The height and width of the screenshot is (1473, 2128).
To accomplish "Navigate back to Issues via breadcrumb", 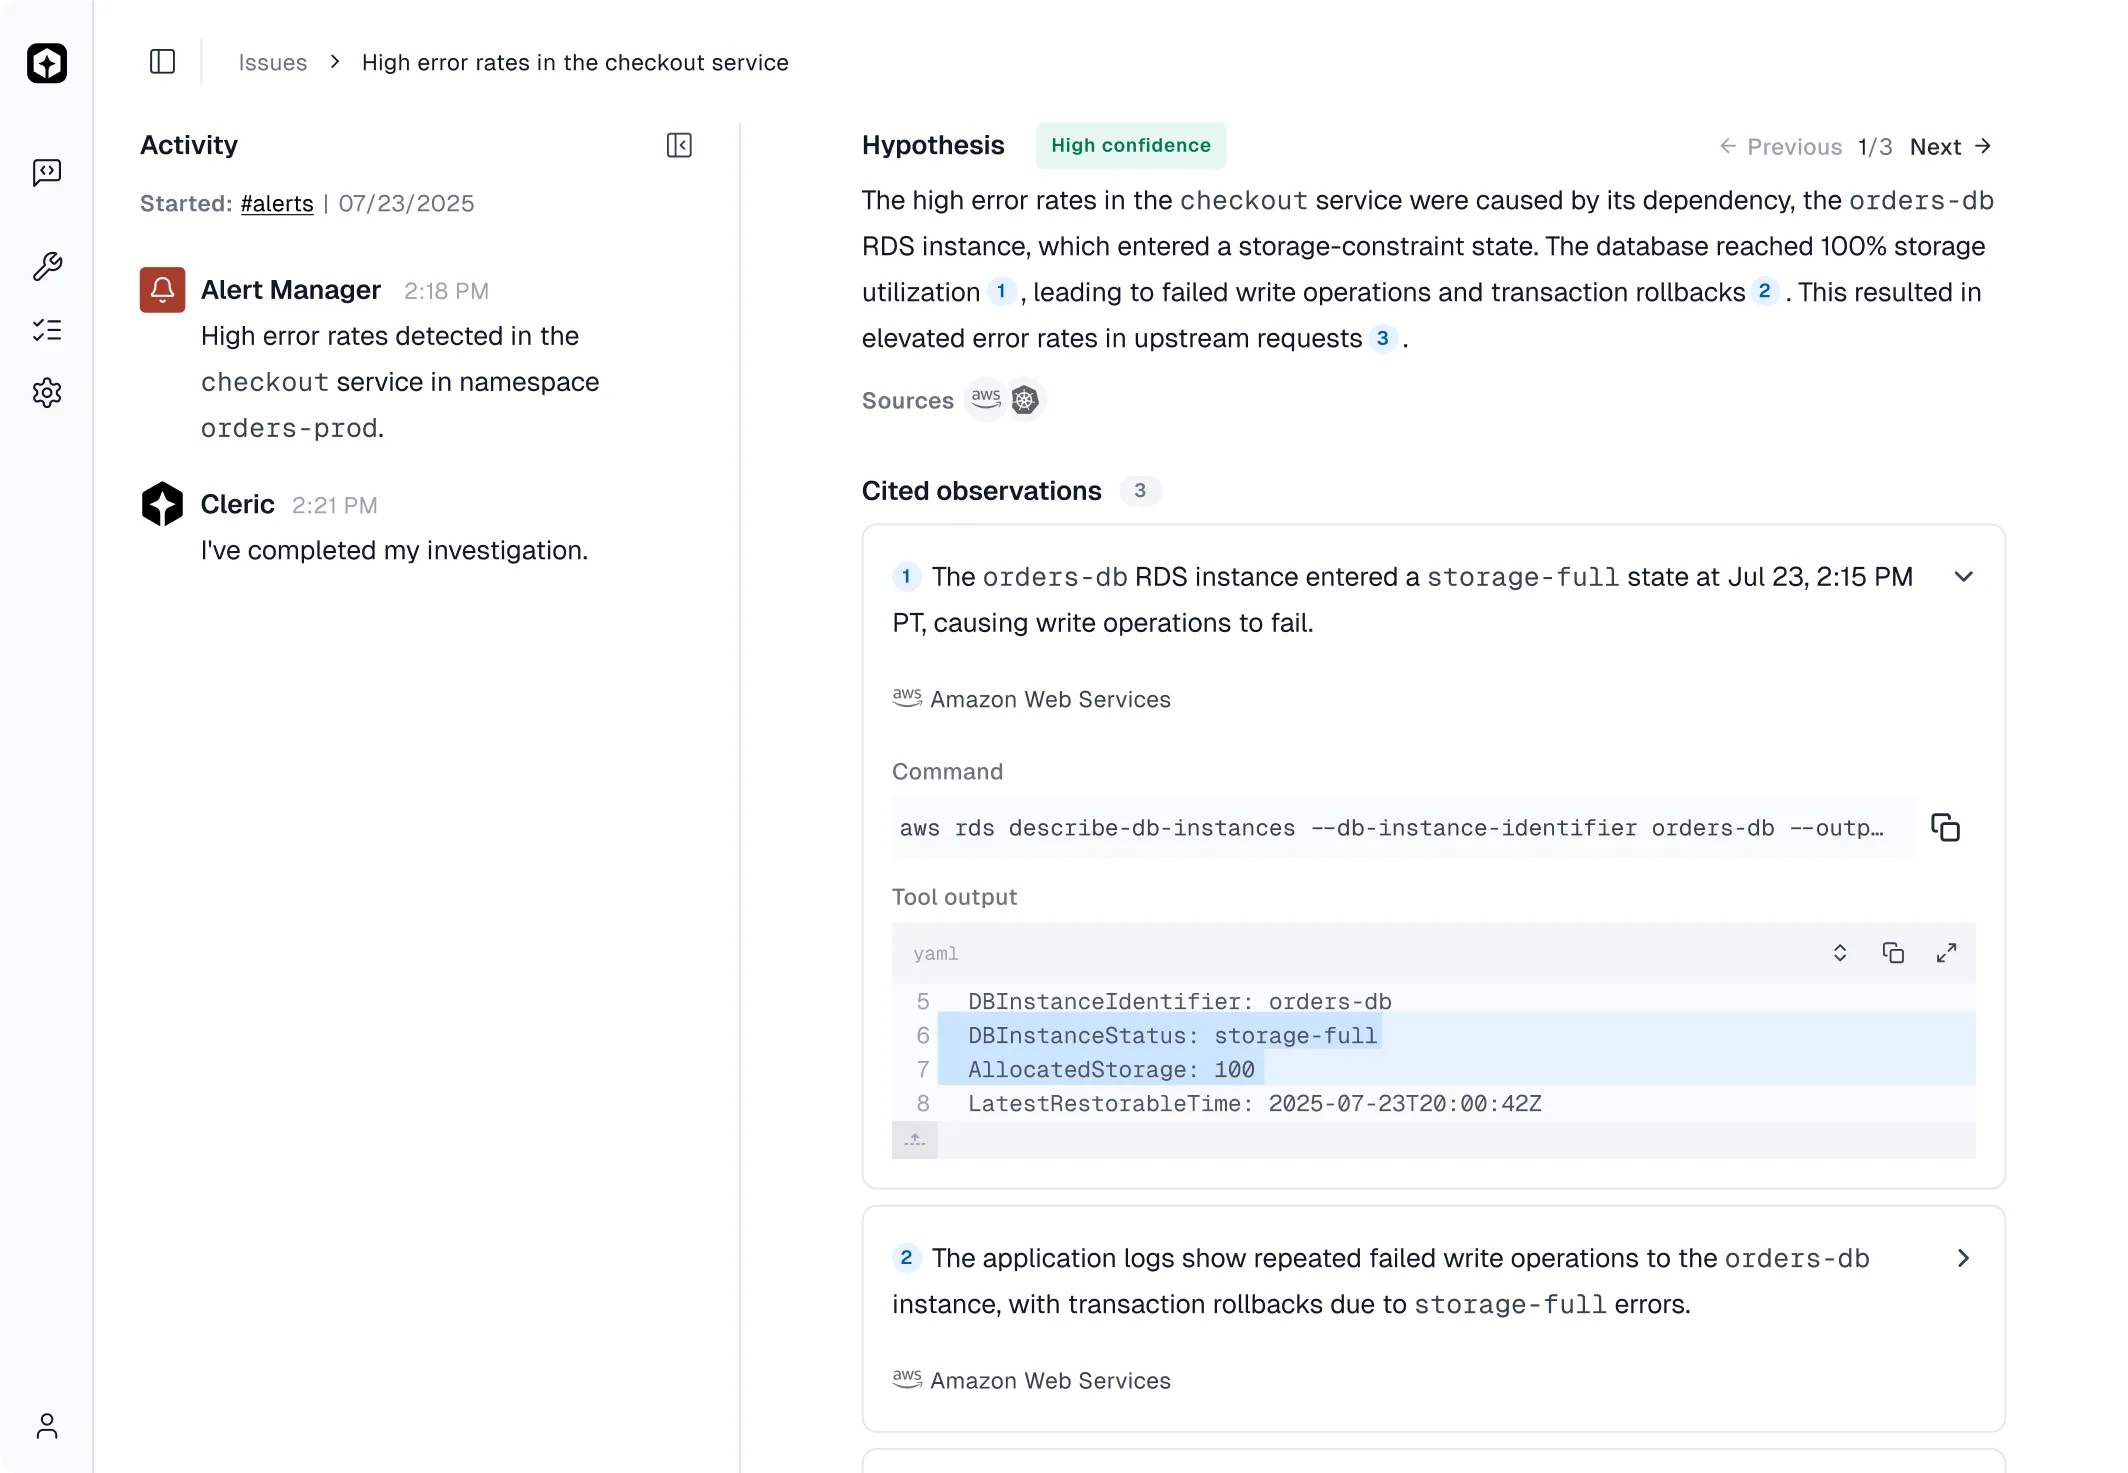I will (x=272, y=62).
